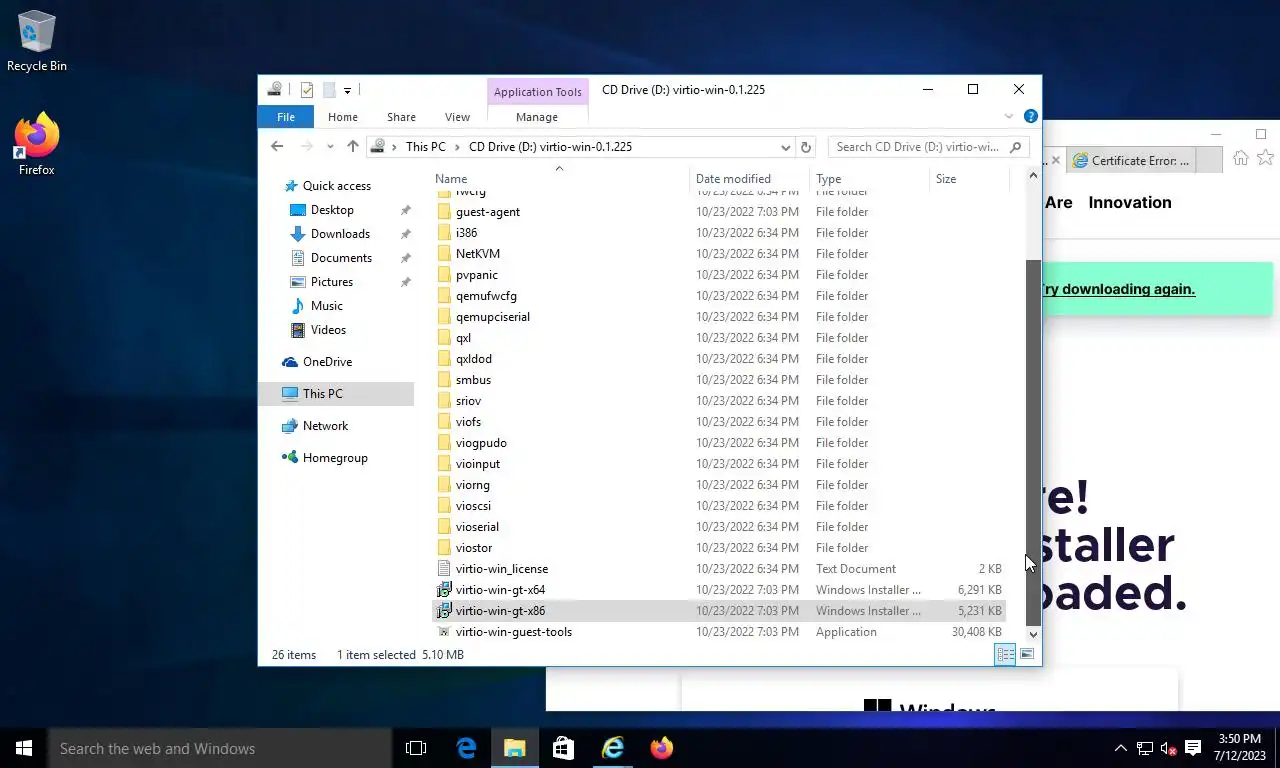Open Documents in navigation pane
Viewport: 1280px width, 768px height.
pos(341,258)
